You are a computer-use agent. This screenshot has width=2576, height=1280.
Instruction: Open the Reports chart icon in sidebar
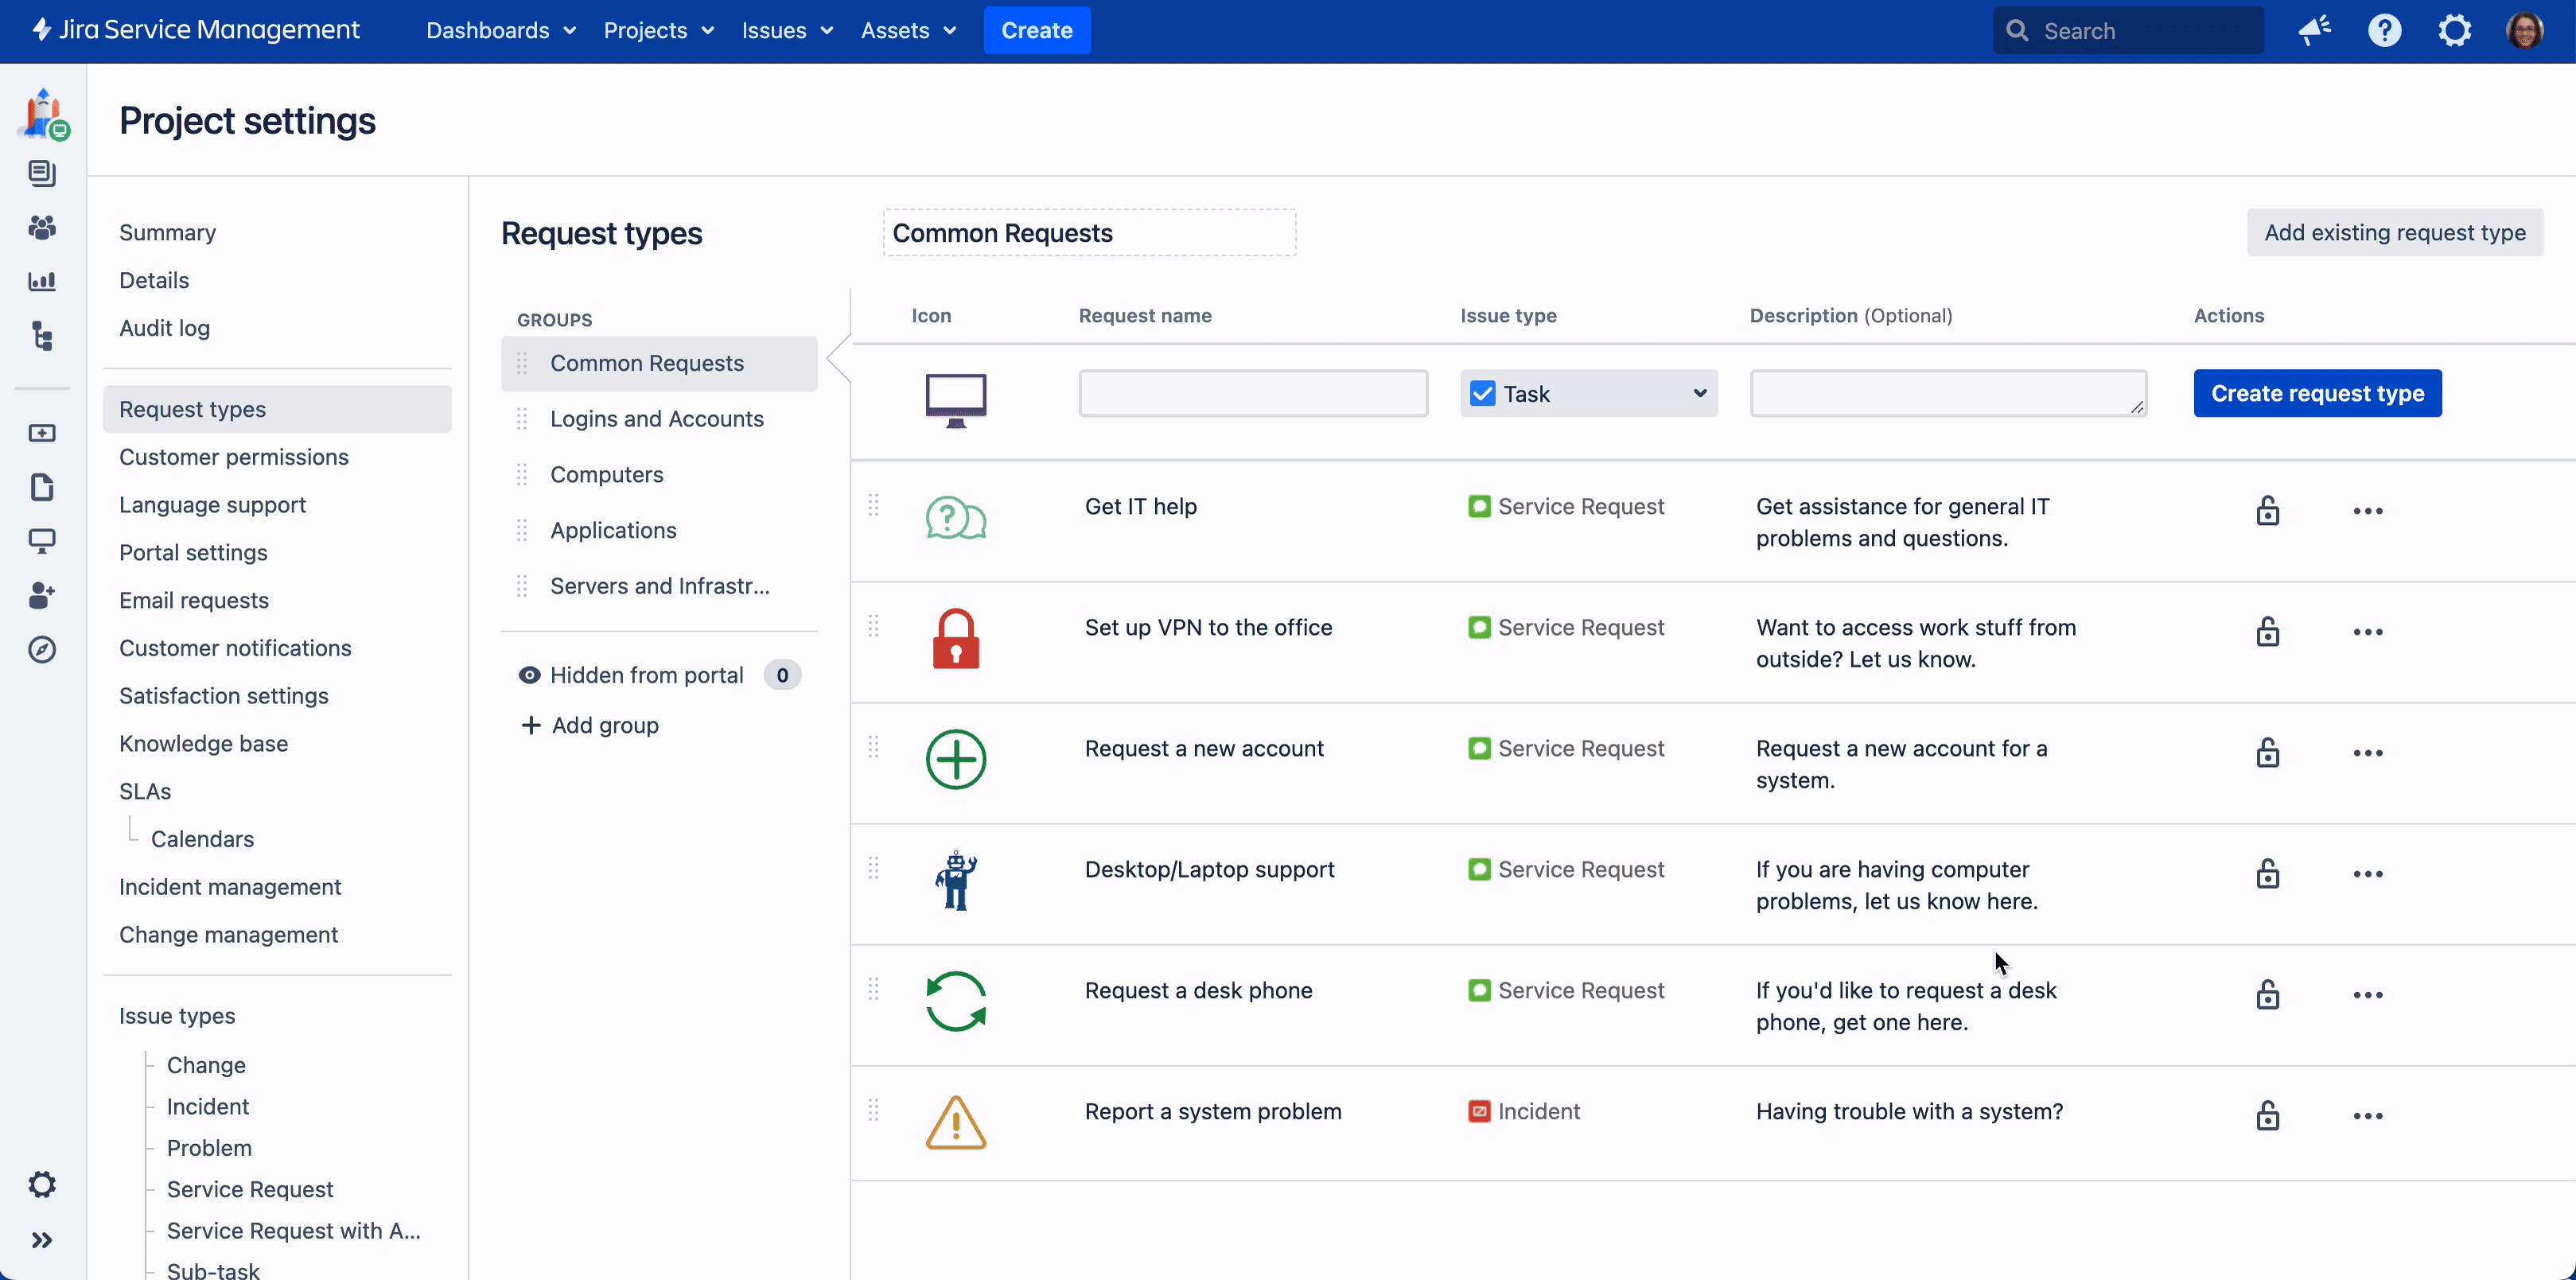point(42,281)
